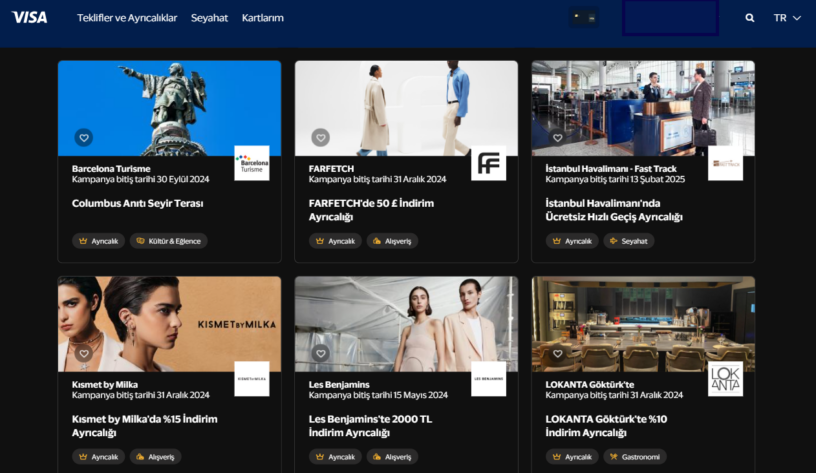The width and height of the screenshot is (816, 473).
Task: Favorite the LOKANTA Göktürk'te offer with the heart
Action: pos(557,353)
